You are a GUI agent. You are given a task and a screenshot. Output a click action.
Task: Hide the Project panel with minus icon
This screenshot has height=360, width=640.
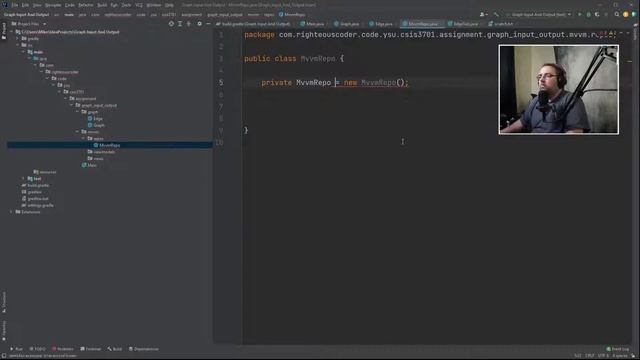pyautogui.click(x=208, y=24)
